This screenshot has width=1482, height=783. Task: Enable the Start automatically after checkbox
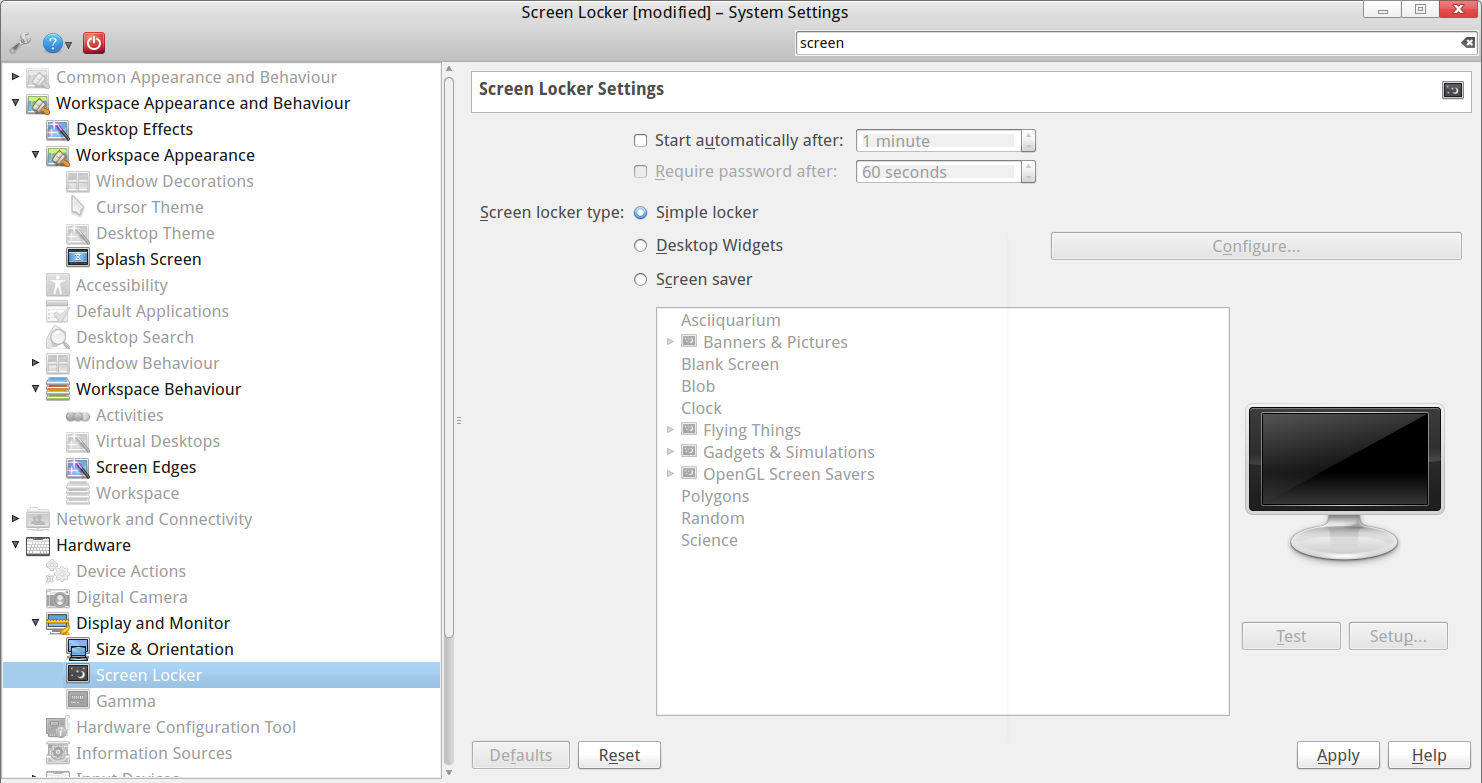click(x=641, y=141)
